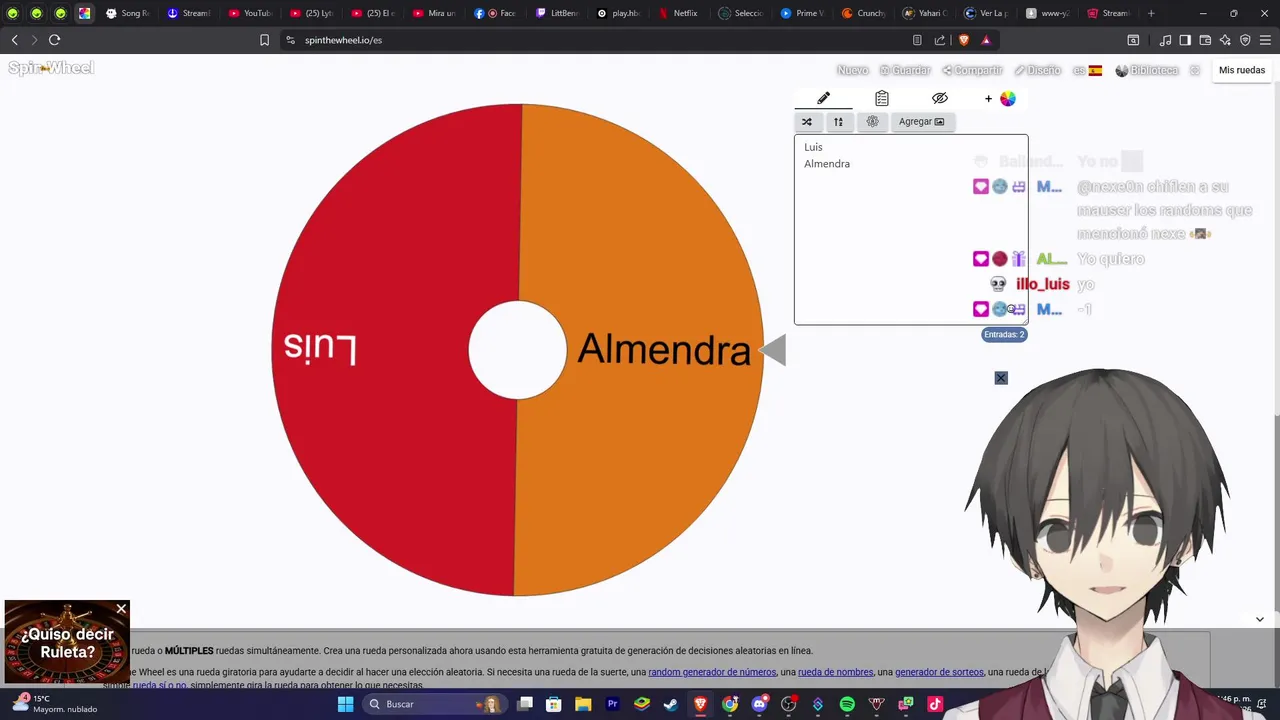Spin the wheel by clicking its white center
This screenshot has width=1280, height=720.
point(517,350)
